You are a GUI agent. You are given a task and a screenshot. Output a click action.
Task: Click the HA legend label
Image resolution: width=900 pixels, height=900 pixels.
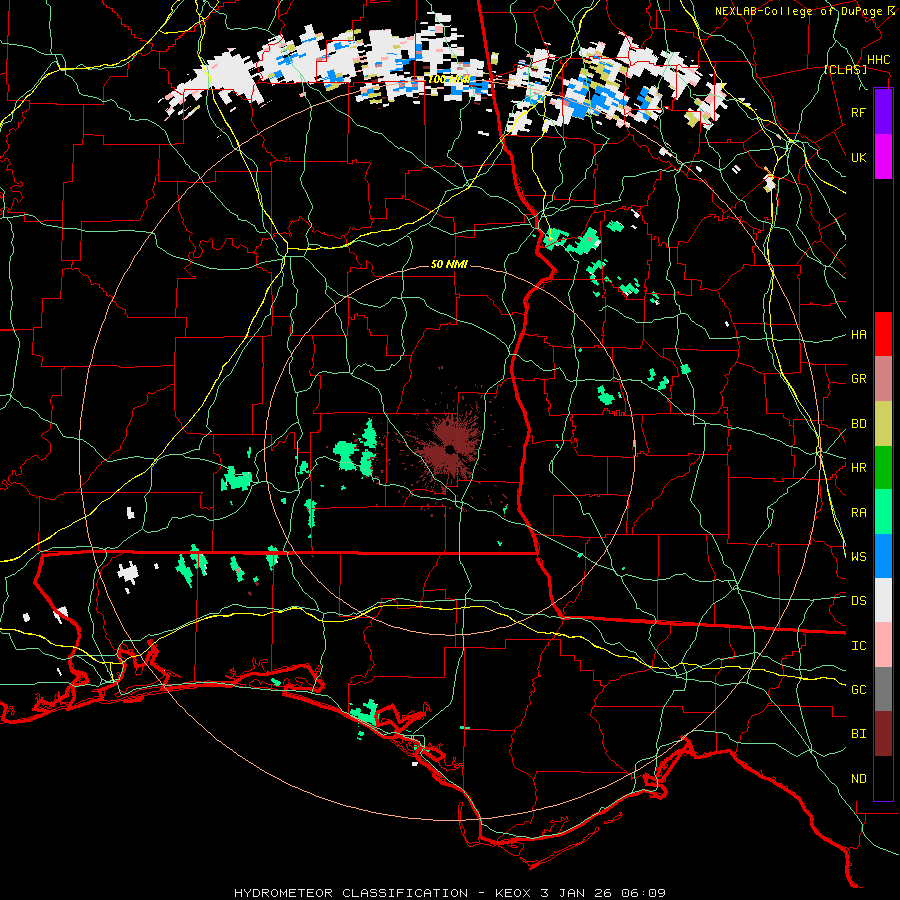(858, 335)
